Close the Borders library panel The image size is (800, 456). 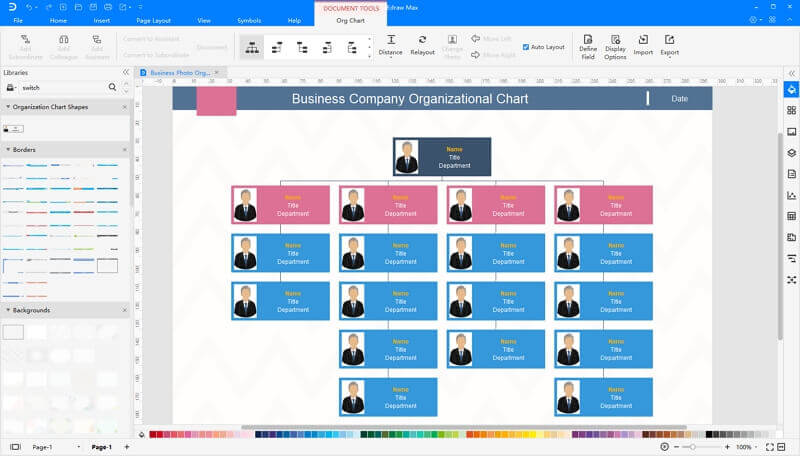click(x=124, y=149)
